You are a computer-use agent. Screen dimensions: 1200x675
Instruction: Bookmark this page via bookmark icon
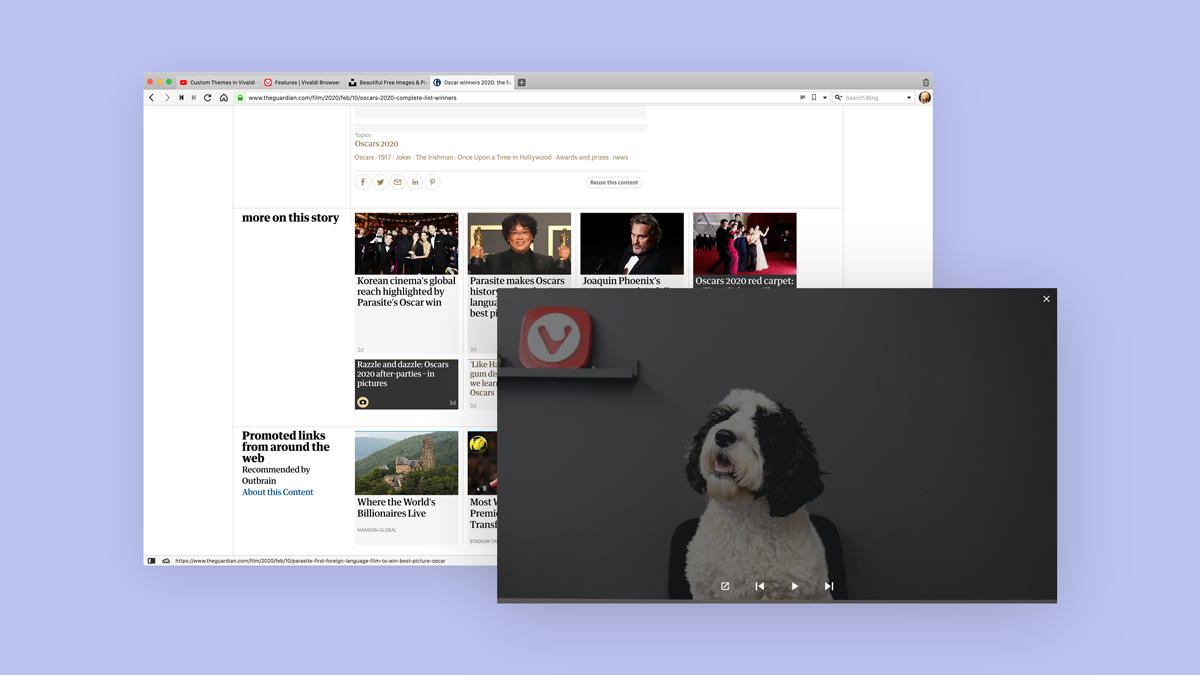click(814, 98)
